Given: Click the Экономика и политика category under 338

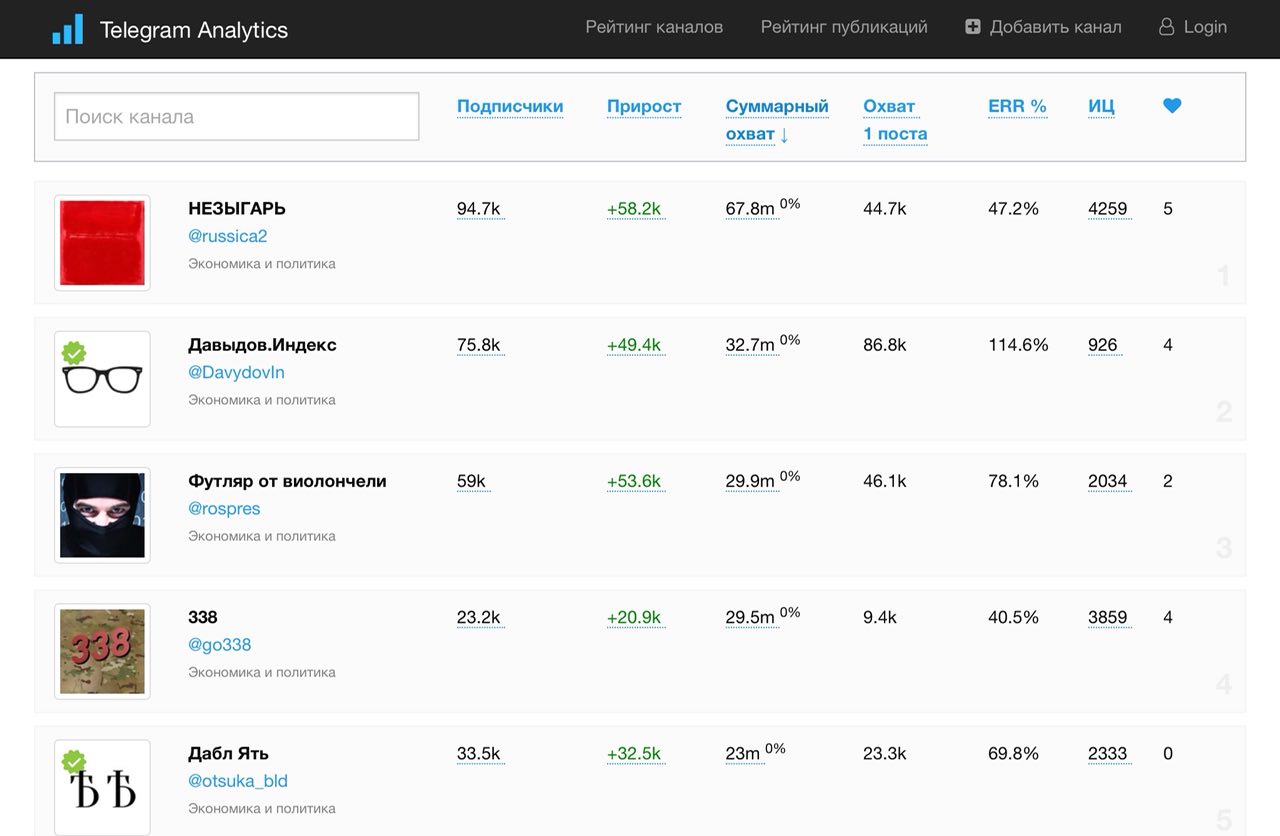Looking at the screenshot, I should tap(262, 672).
